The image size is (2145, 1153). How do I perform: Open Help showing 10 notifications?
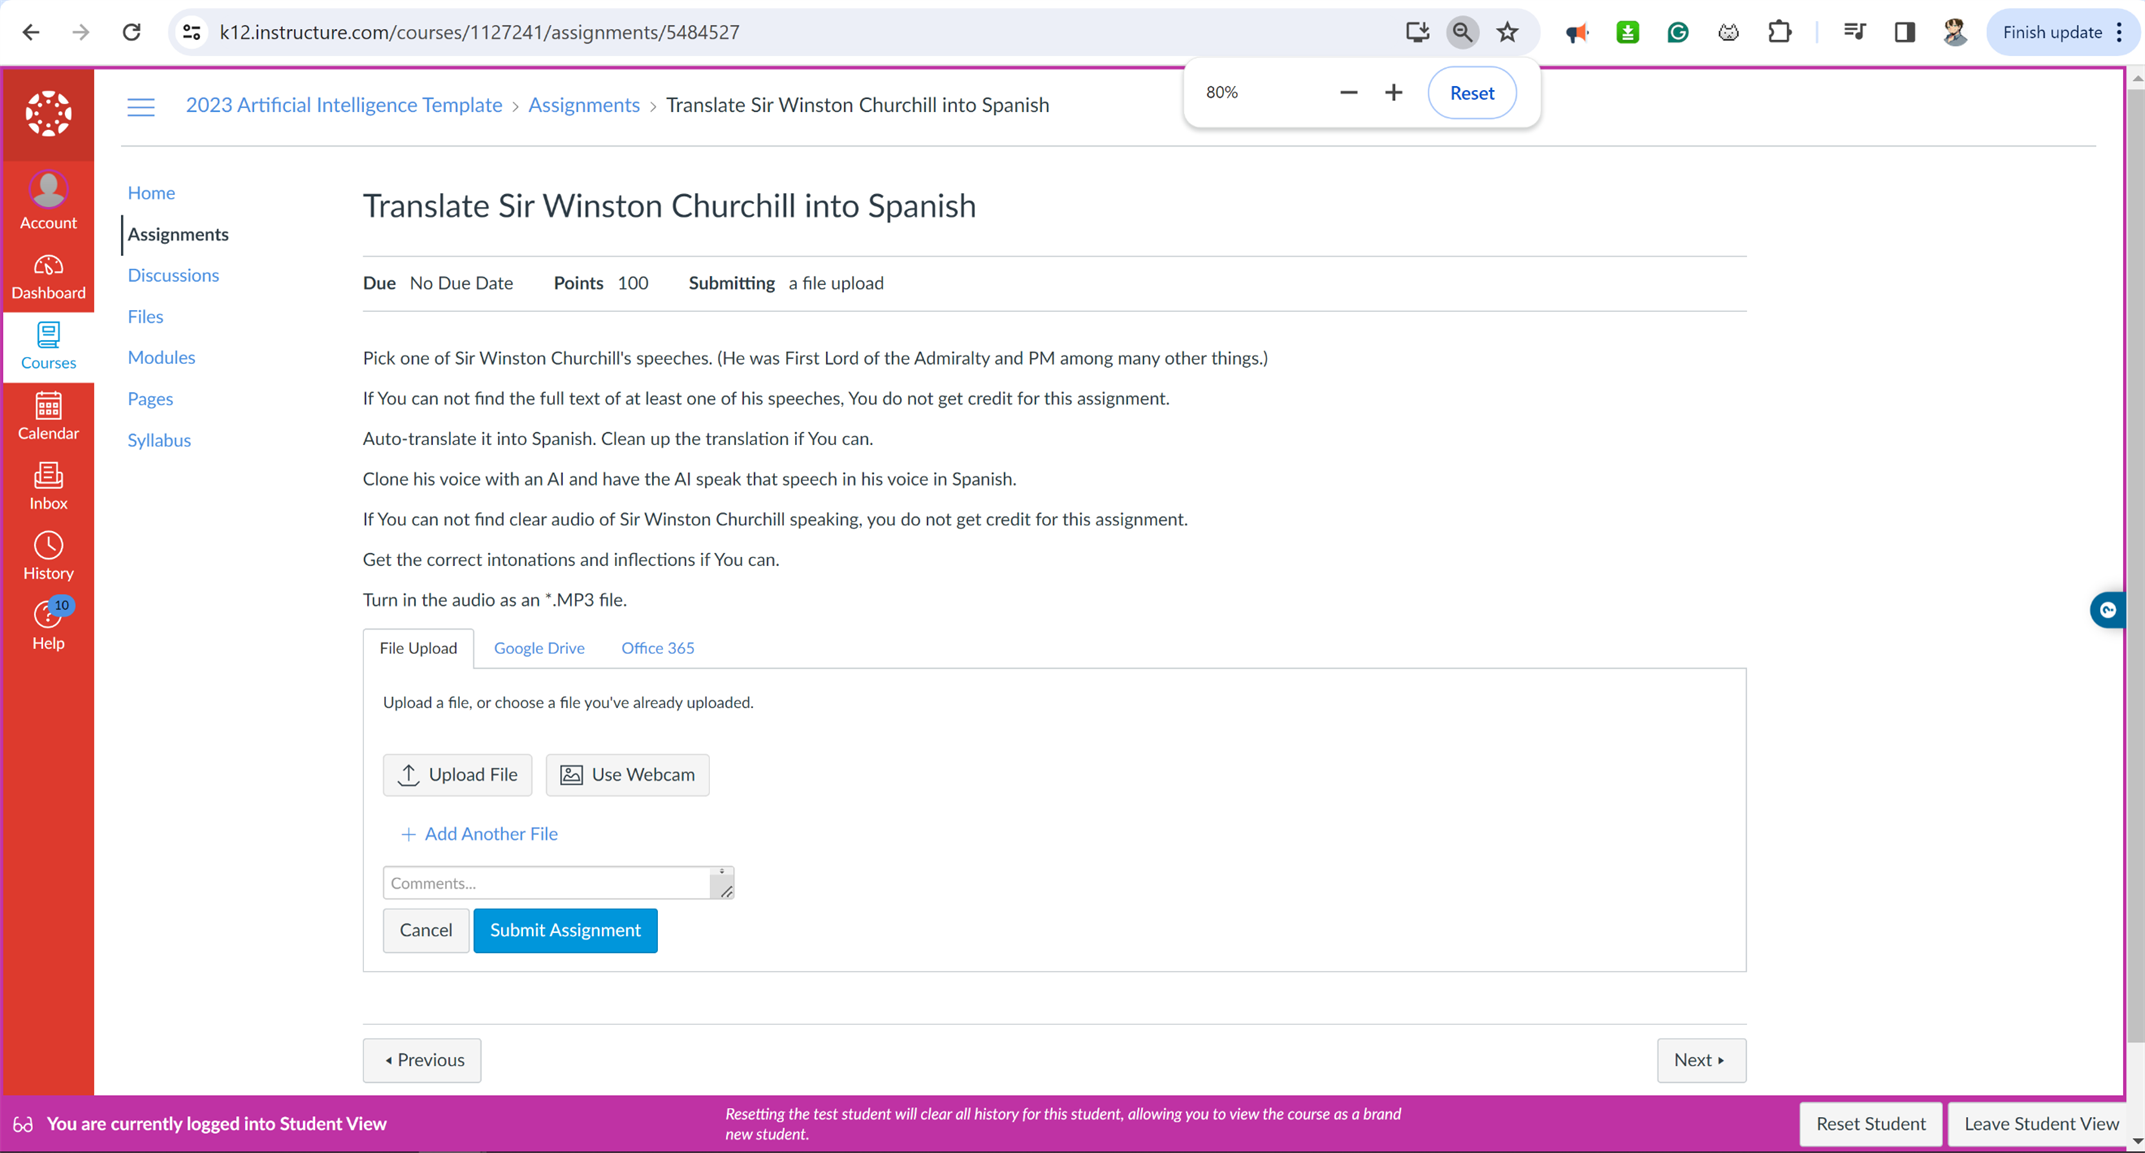(x=47, y=626)
